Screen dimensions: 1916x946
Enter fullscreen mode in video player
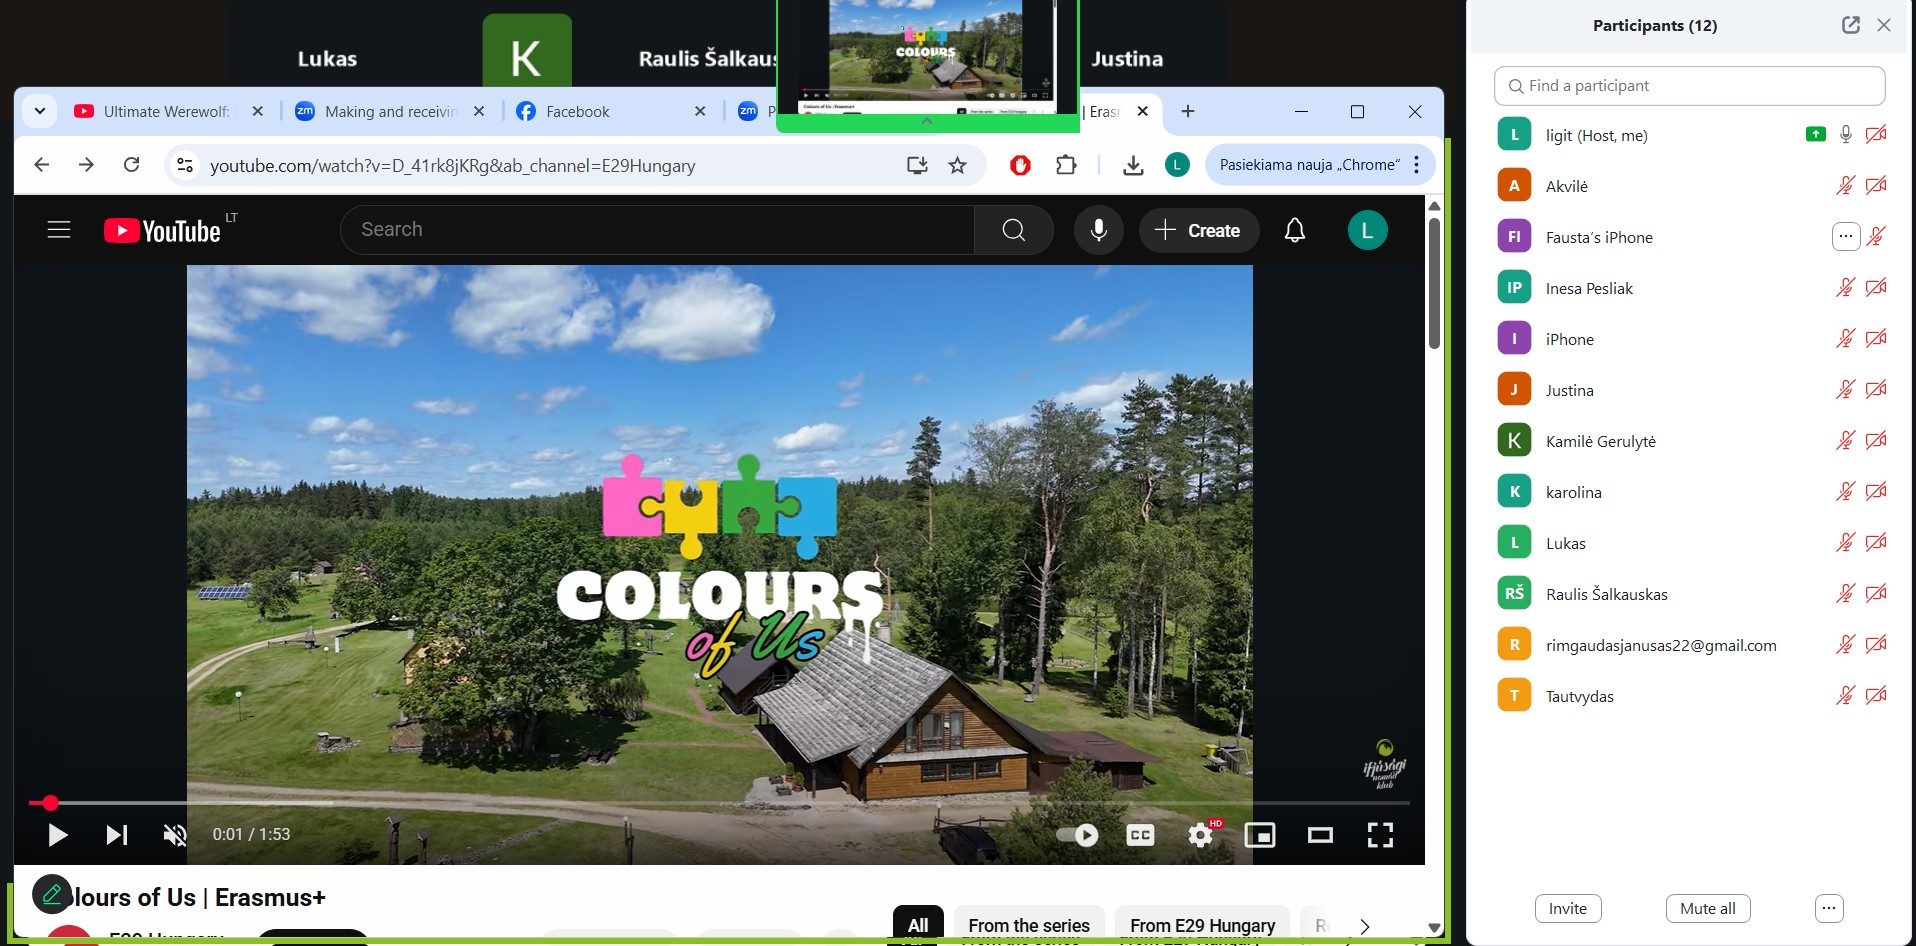click(1380, 835)
